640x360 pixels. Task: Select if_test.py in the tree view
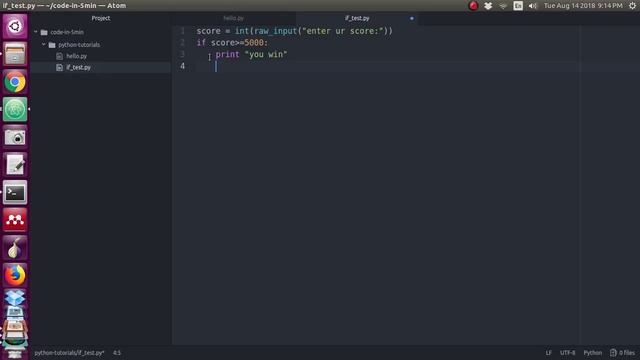(x=78, y=67)
